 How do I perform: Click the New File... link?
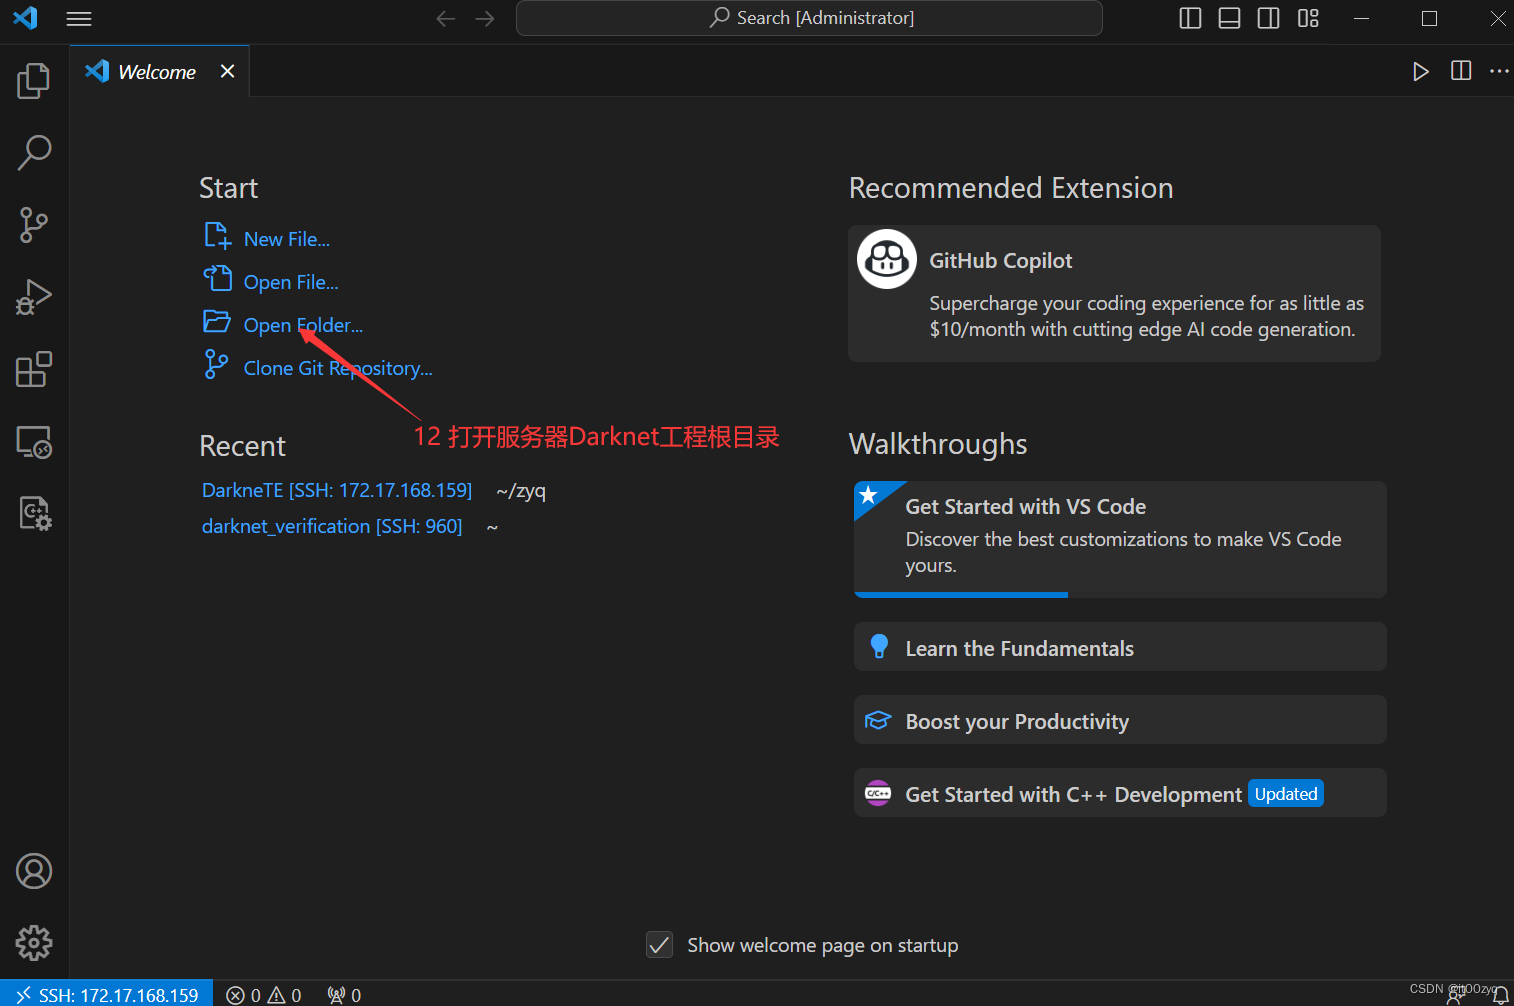click(x=287, y=239)
